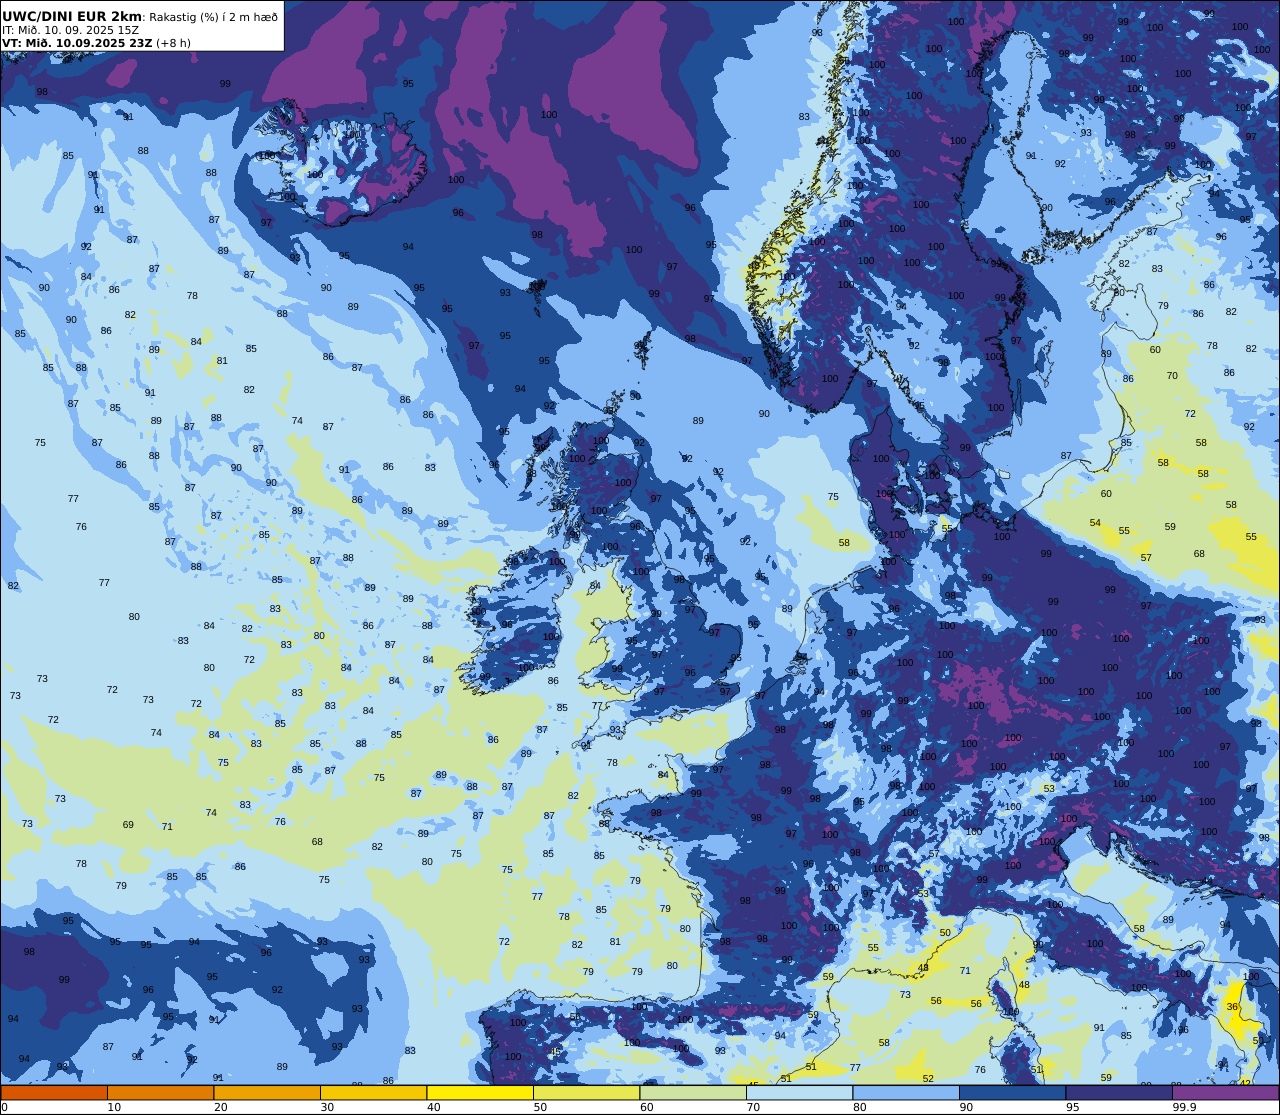Image resolution: width=1280 pixels, height=1115 pixels.
Task: Click the legend tick label "80"
Action: [x=859, y=1107]
